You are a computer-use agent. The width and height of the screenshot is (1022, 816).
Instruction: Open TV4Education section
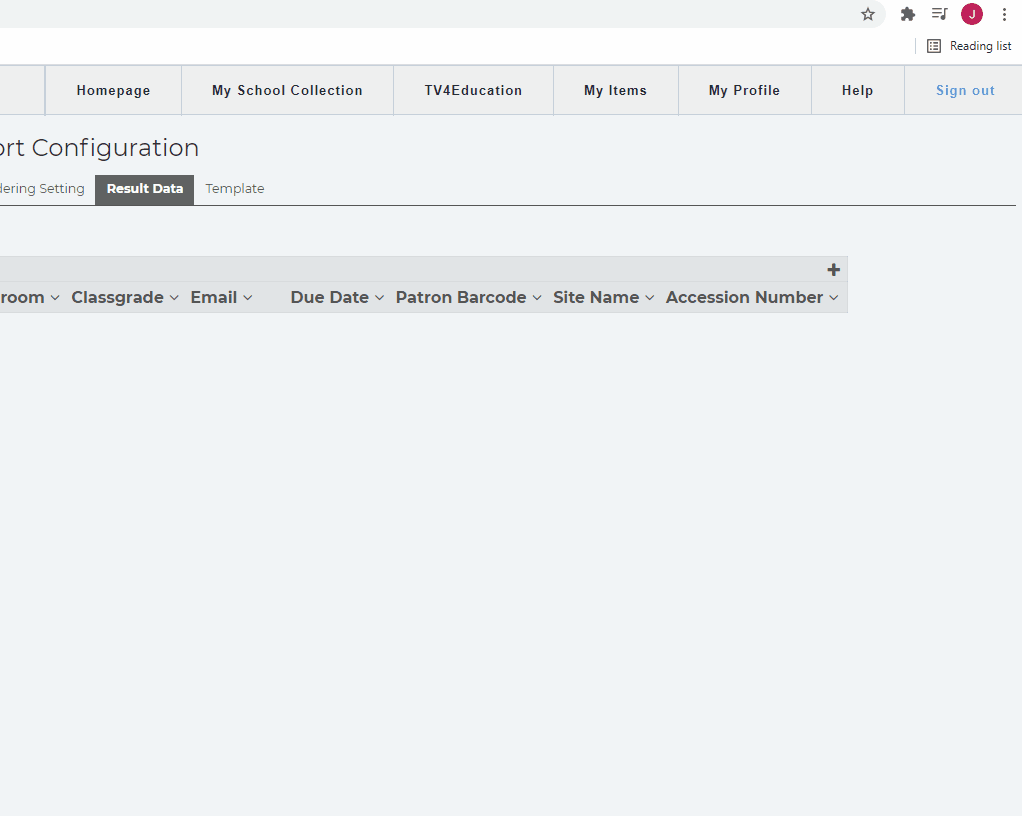[473, 91]
